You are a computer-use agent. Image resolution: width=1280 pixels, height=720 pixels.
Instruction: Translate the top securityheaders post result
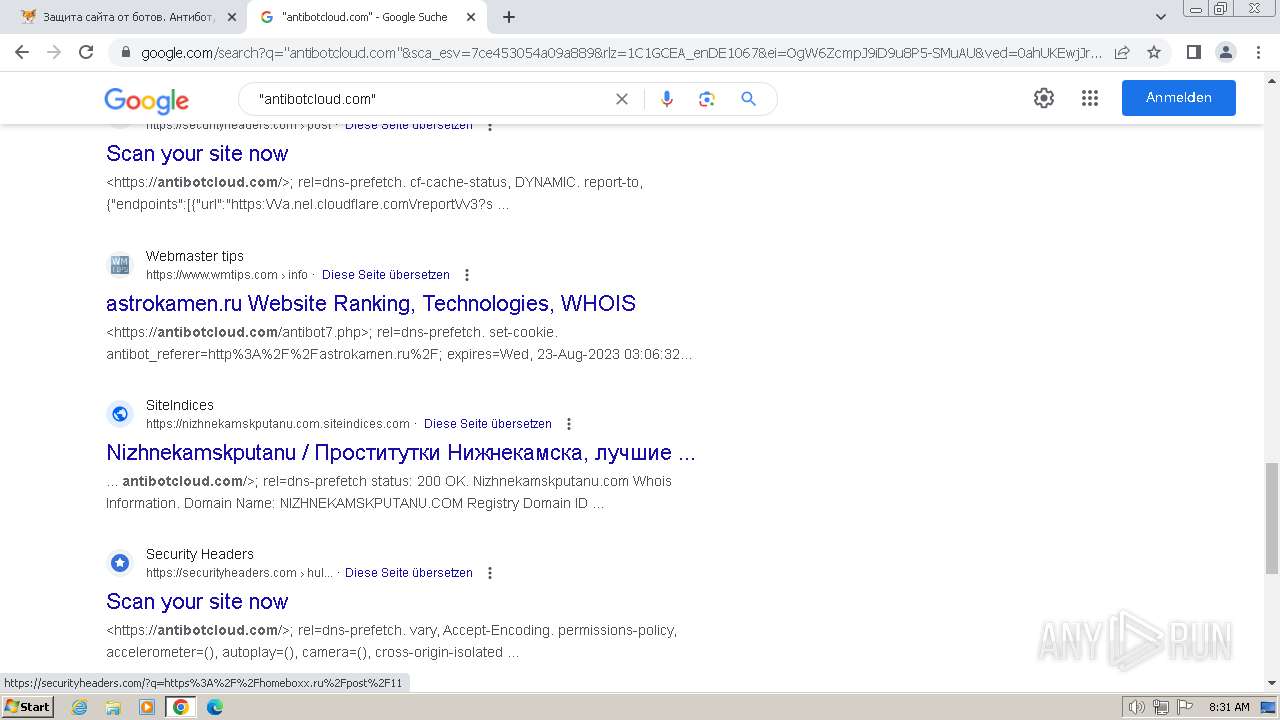pyautogui.click(x=409, y=126)
